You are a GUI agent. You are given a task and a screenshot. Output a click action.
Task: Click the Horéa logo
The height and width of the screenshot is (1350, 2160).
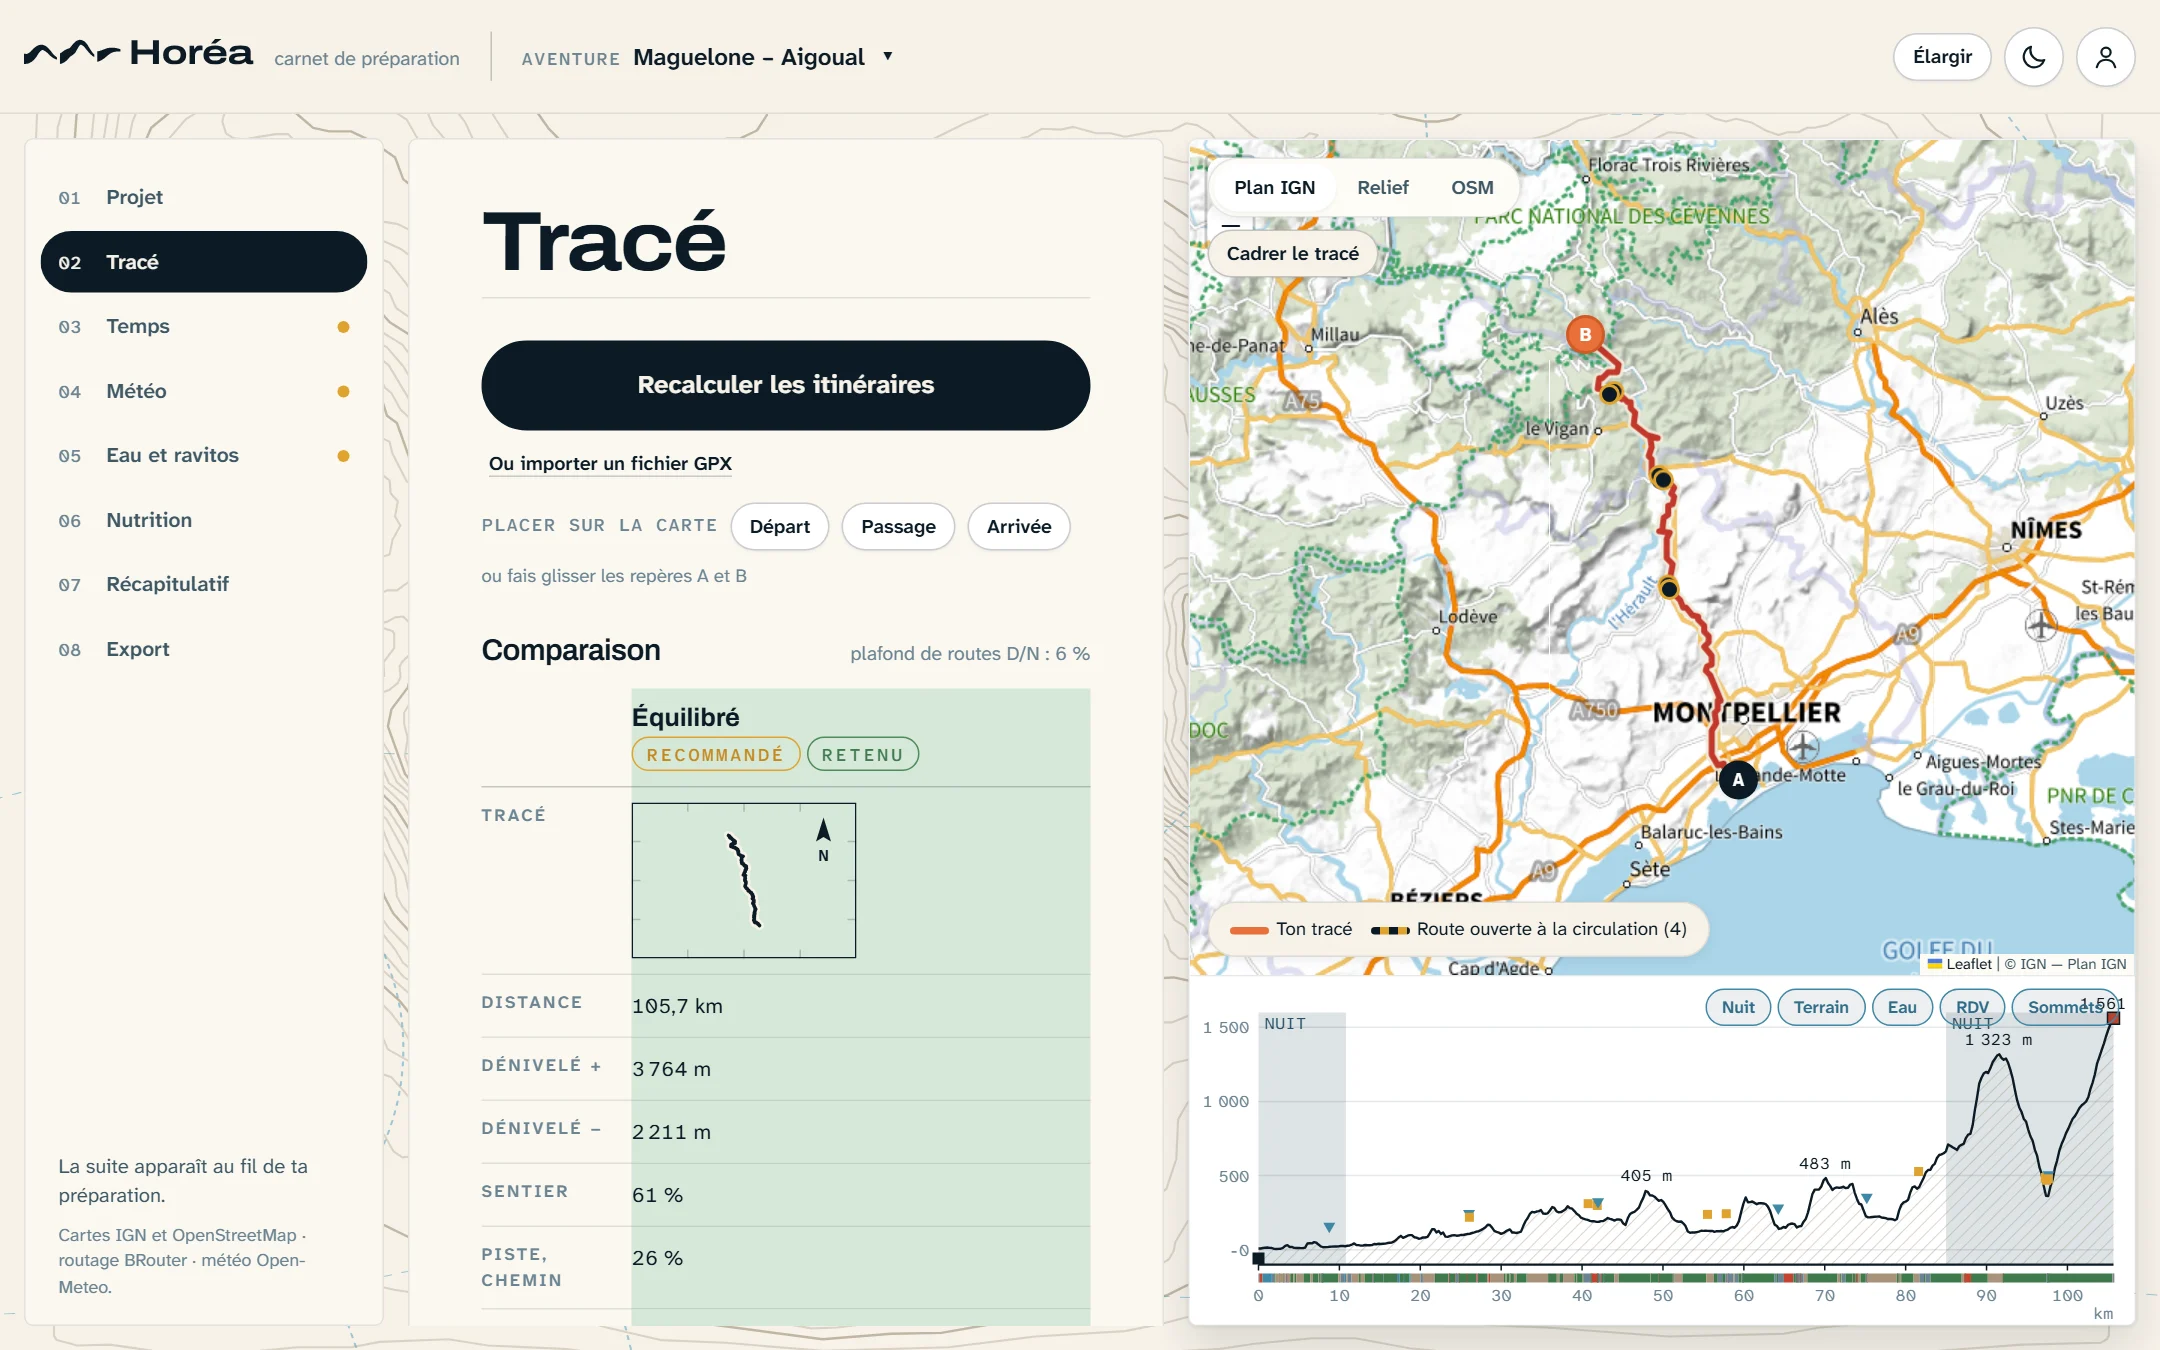coord(138,53)
